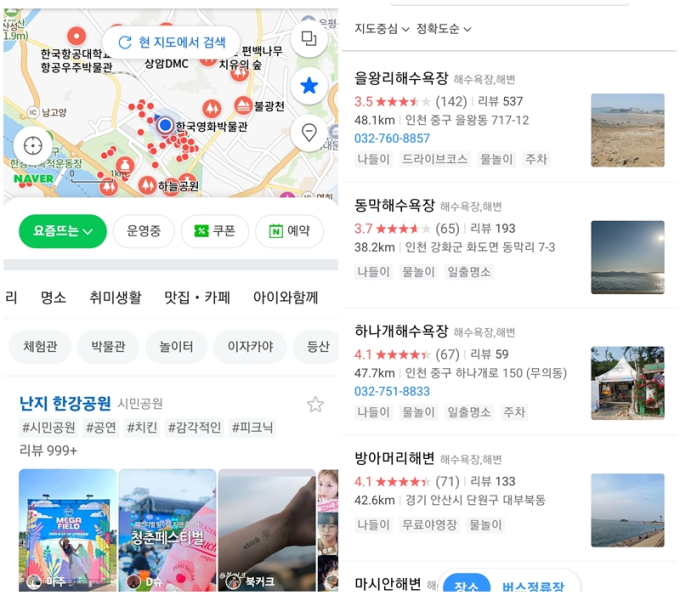Viewport: 680px width, 595px height.
Task: Call 을왕리해수욕장 via 032-760-8857 link
Action: pyautogui.click(x=392, y=138)
